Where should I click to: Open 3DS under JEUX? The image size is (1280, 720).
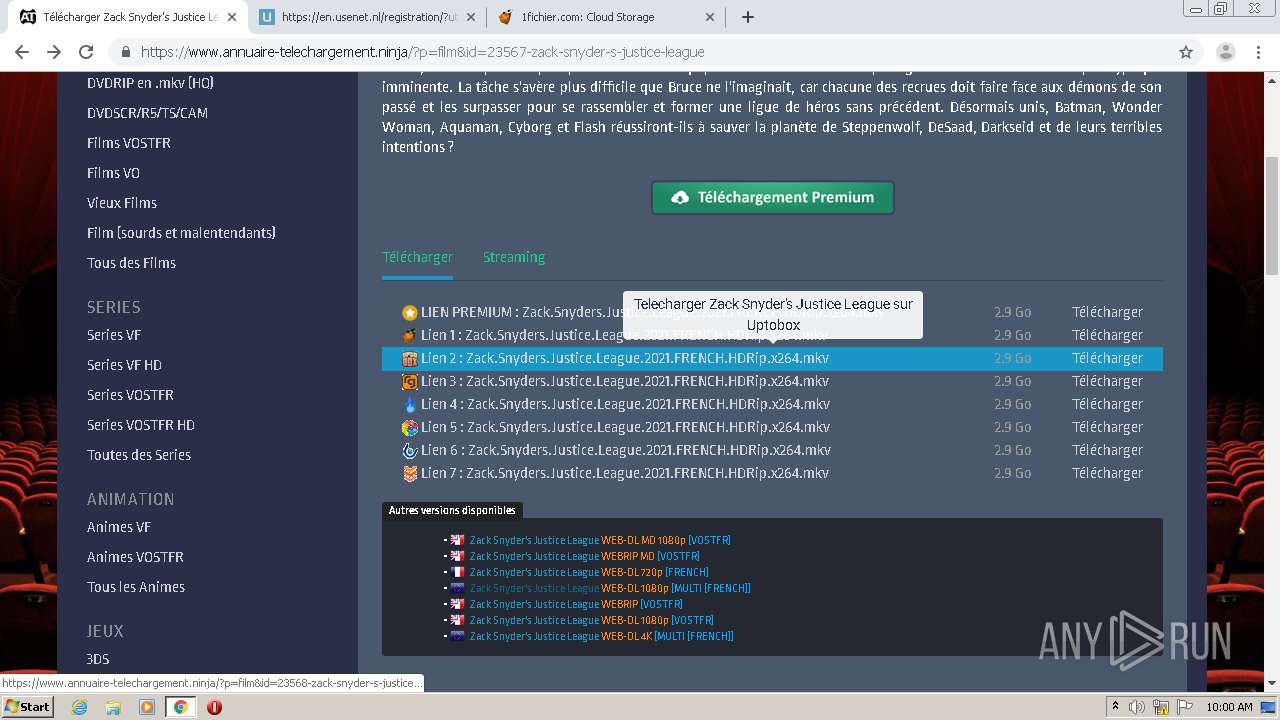[98, 659]
